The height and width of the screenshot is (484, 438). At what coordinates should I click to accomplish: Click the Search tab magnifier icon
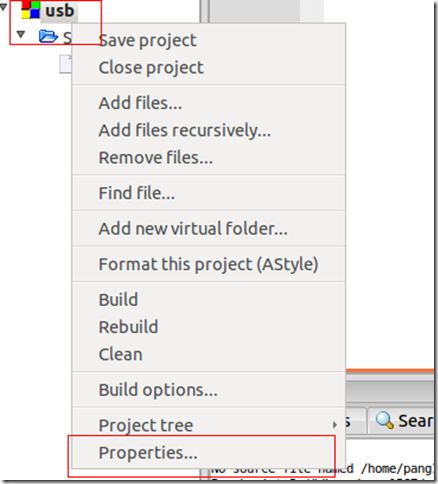point(384,420)
